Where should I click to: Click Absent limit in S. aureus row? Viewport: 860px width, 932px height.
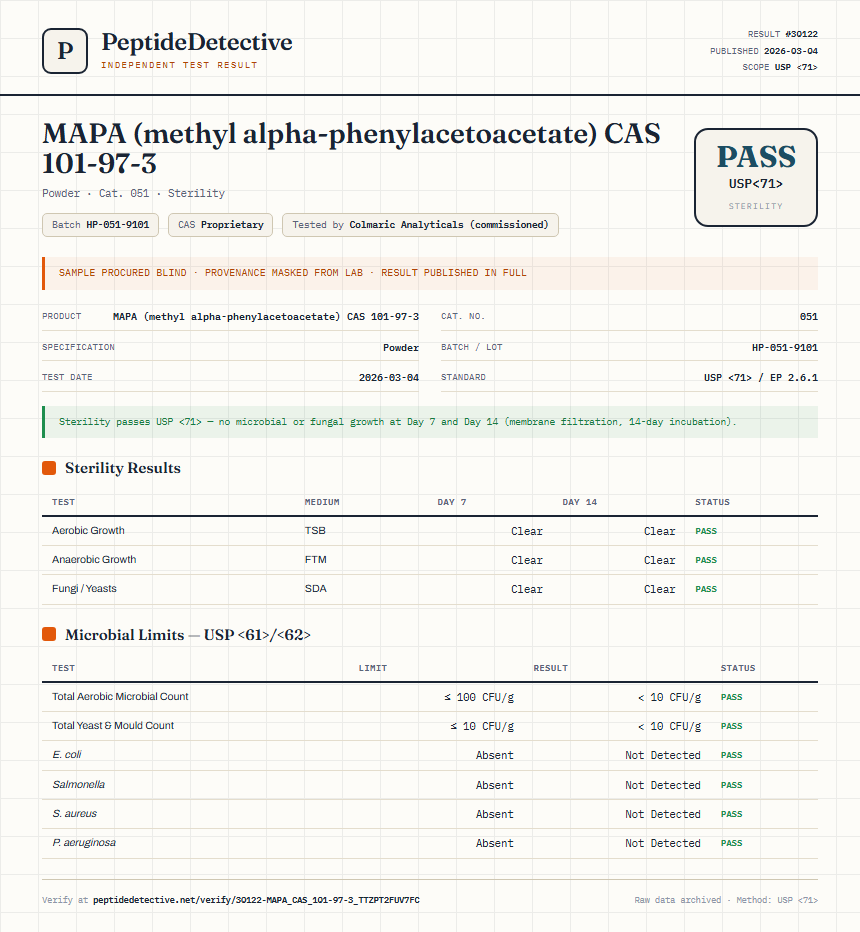click(x=494, y=814)
